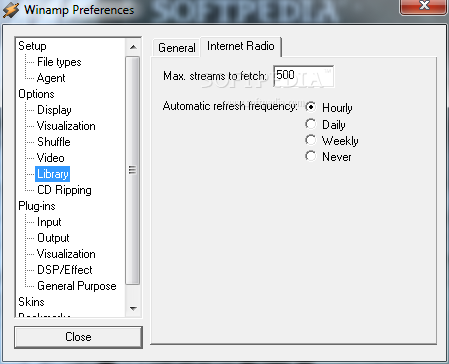
Task: Click the tree scroll up arrow
Action: [133, 47]
